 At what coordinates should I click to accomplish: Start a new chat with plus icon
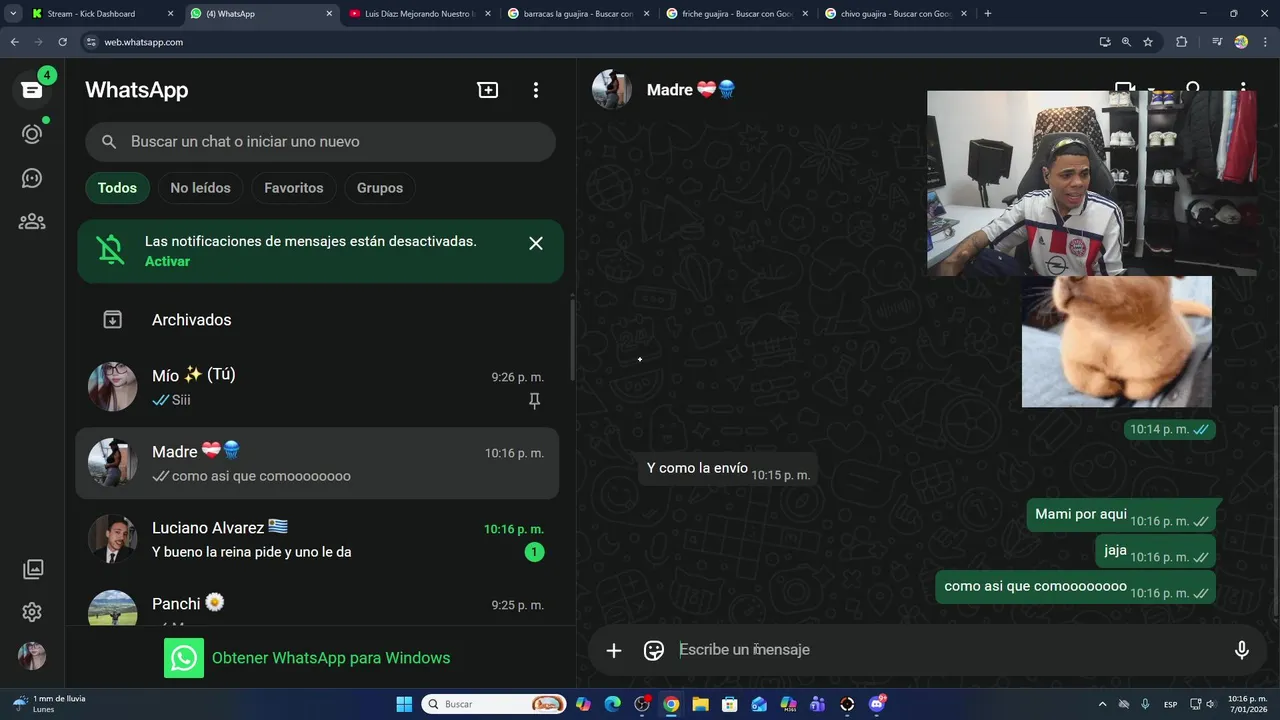tap(488, 90)
